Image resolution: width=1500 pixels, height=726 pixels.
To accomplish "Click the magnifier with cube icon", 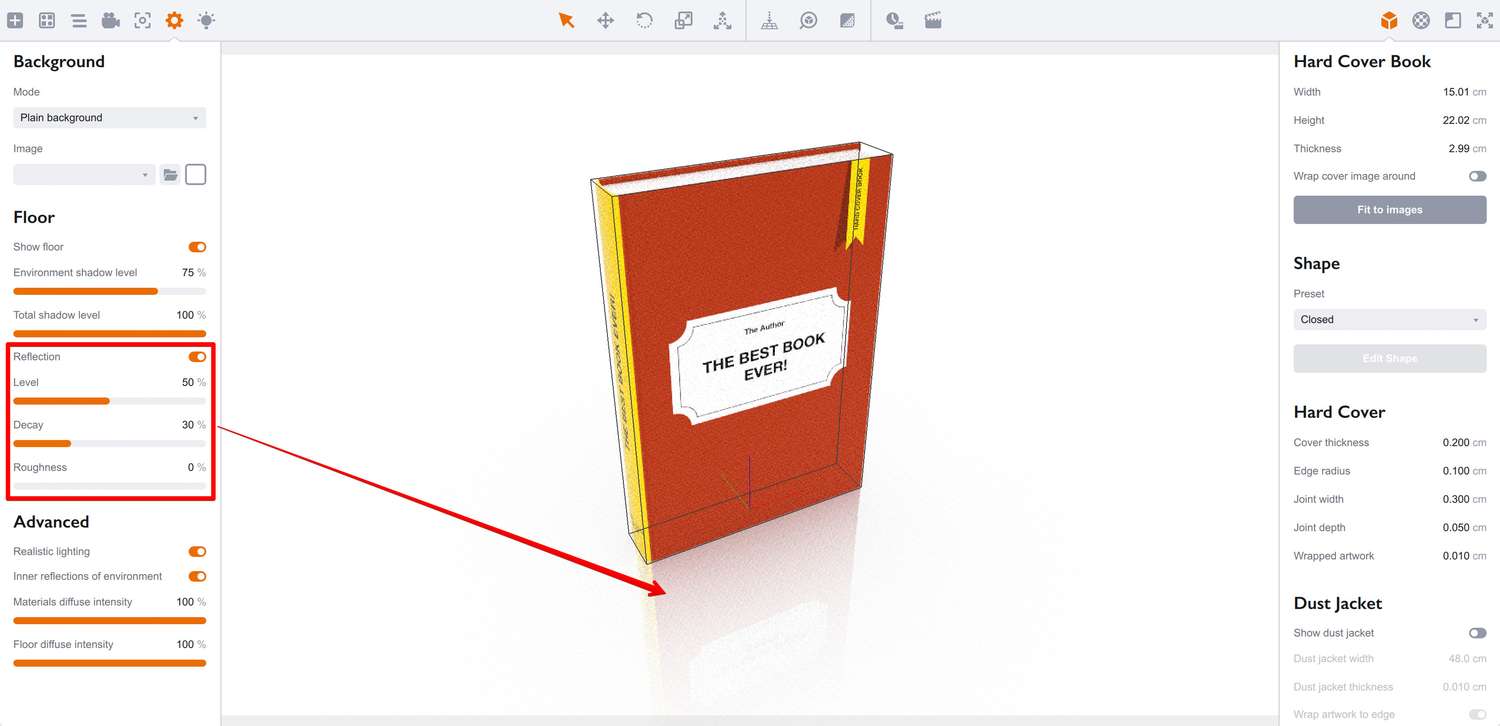I will tap(808, 20).
